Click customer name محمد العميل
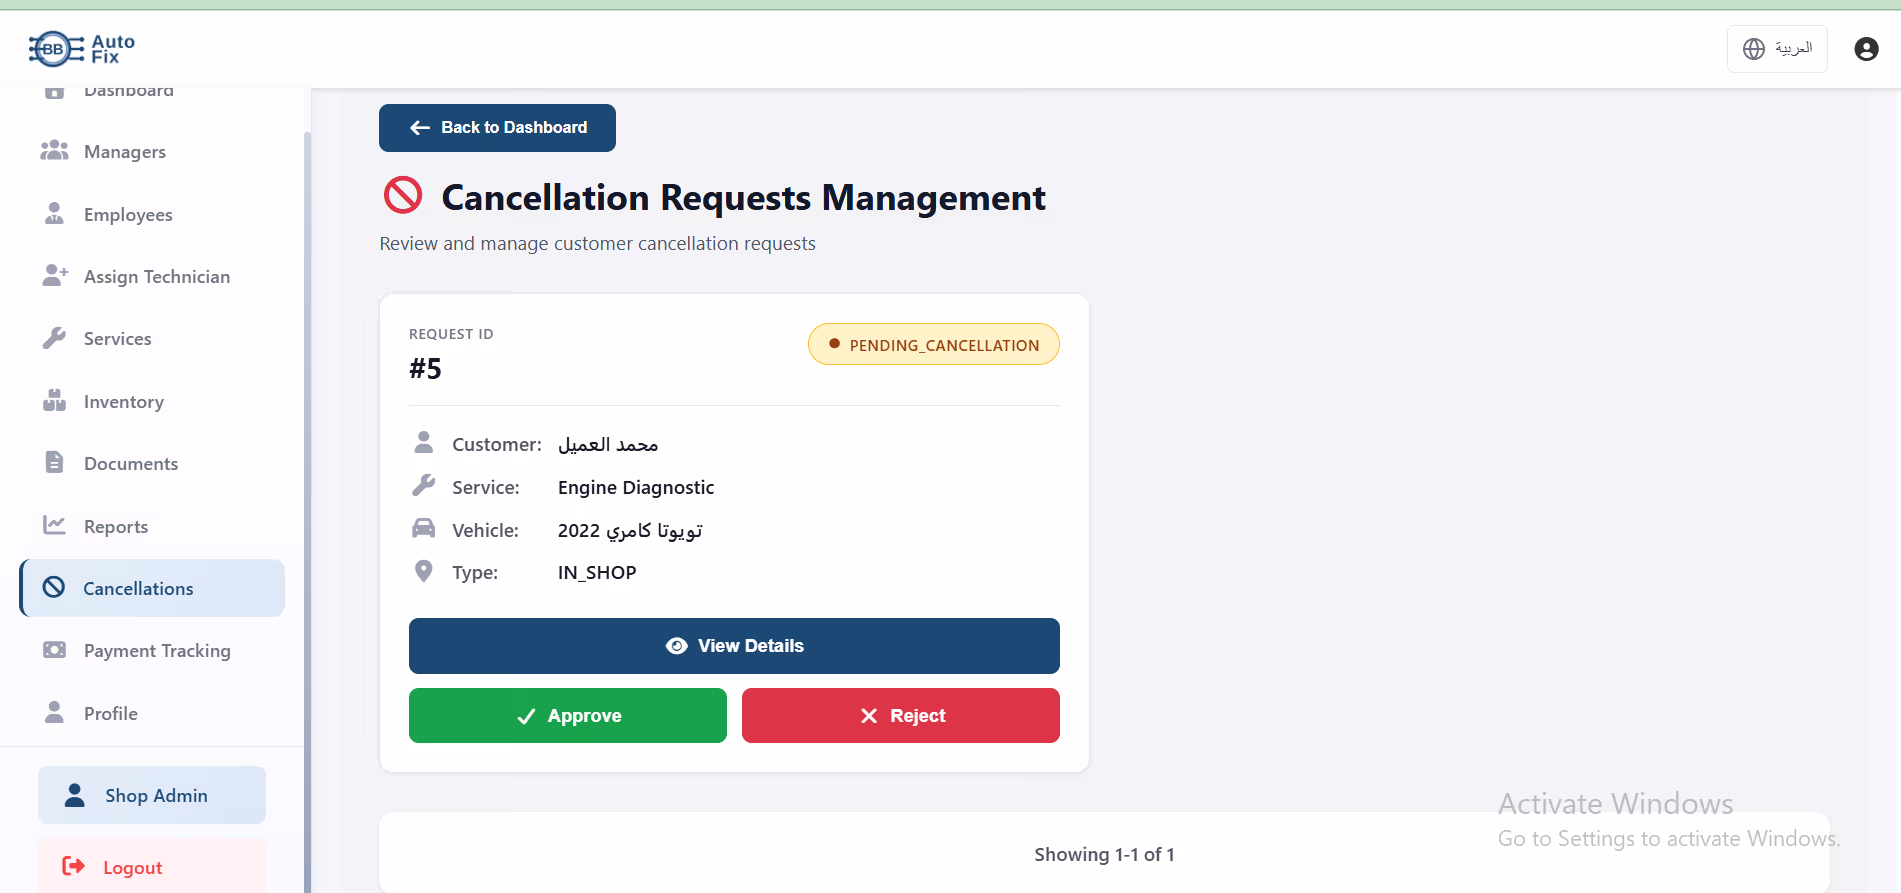1901x893 pixels. pyautogui.click(x=608, y=444)
